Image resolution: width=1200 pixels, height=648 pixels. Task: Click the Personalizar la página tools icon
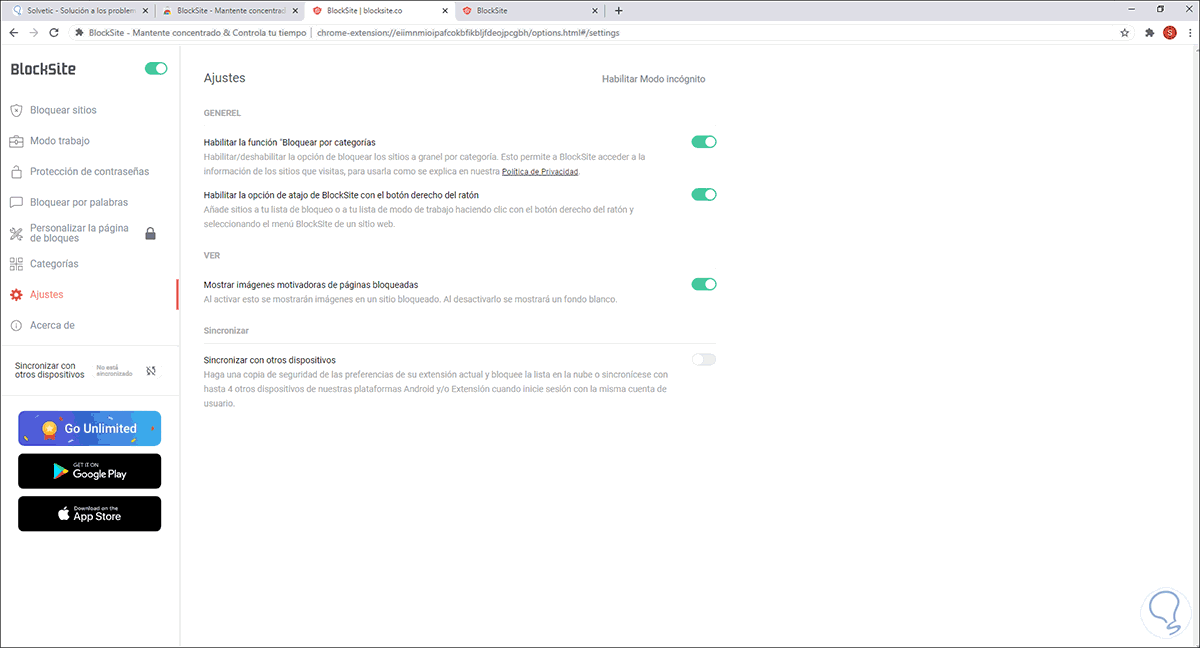(16, 234)
